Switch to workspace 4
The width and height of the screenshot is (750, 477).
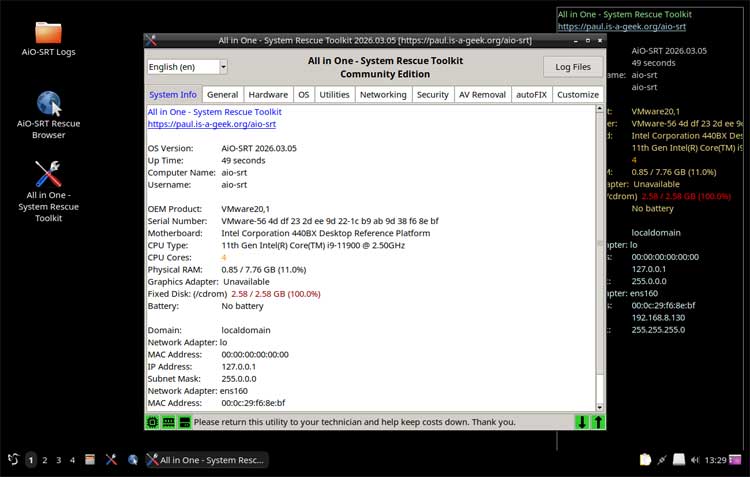[72, 460]
